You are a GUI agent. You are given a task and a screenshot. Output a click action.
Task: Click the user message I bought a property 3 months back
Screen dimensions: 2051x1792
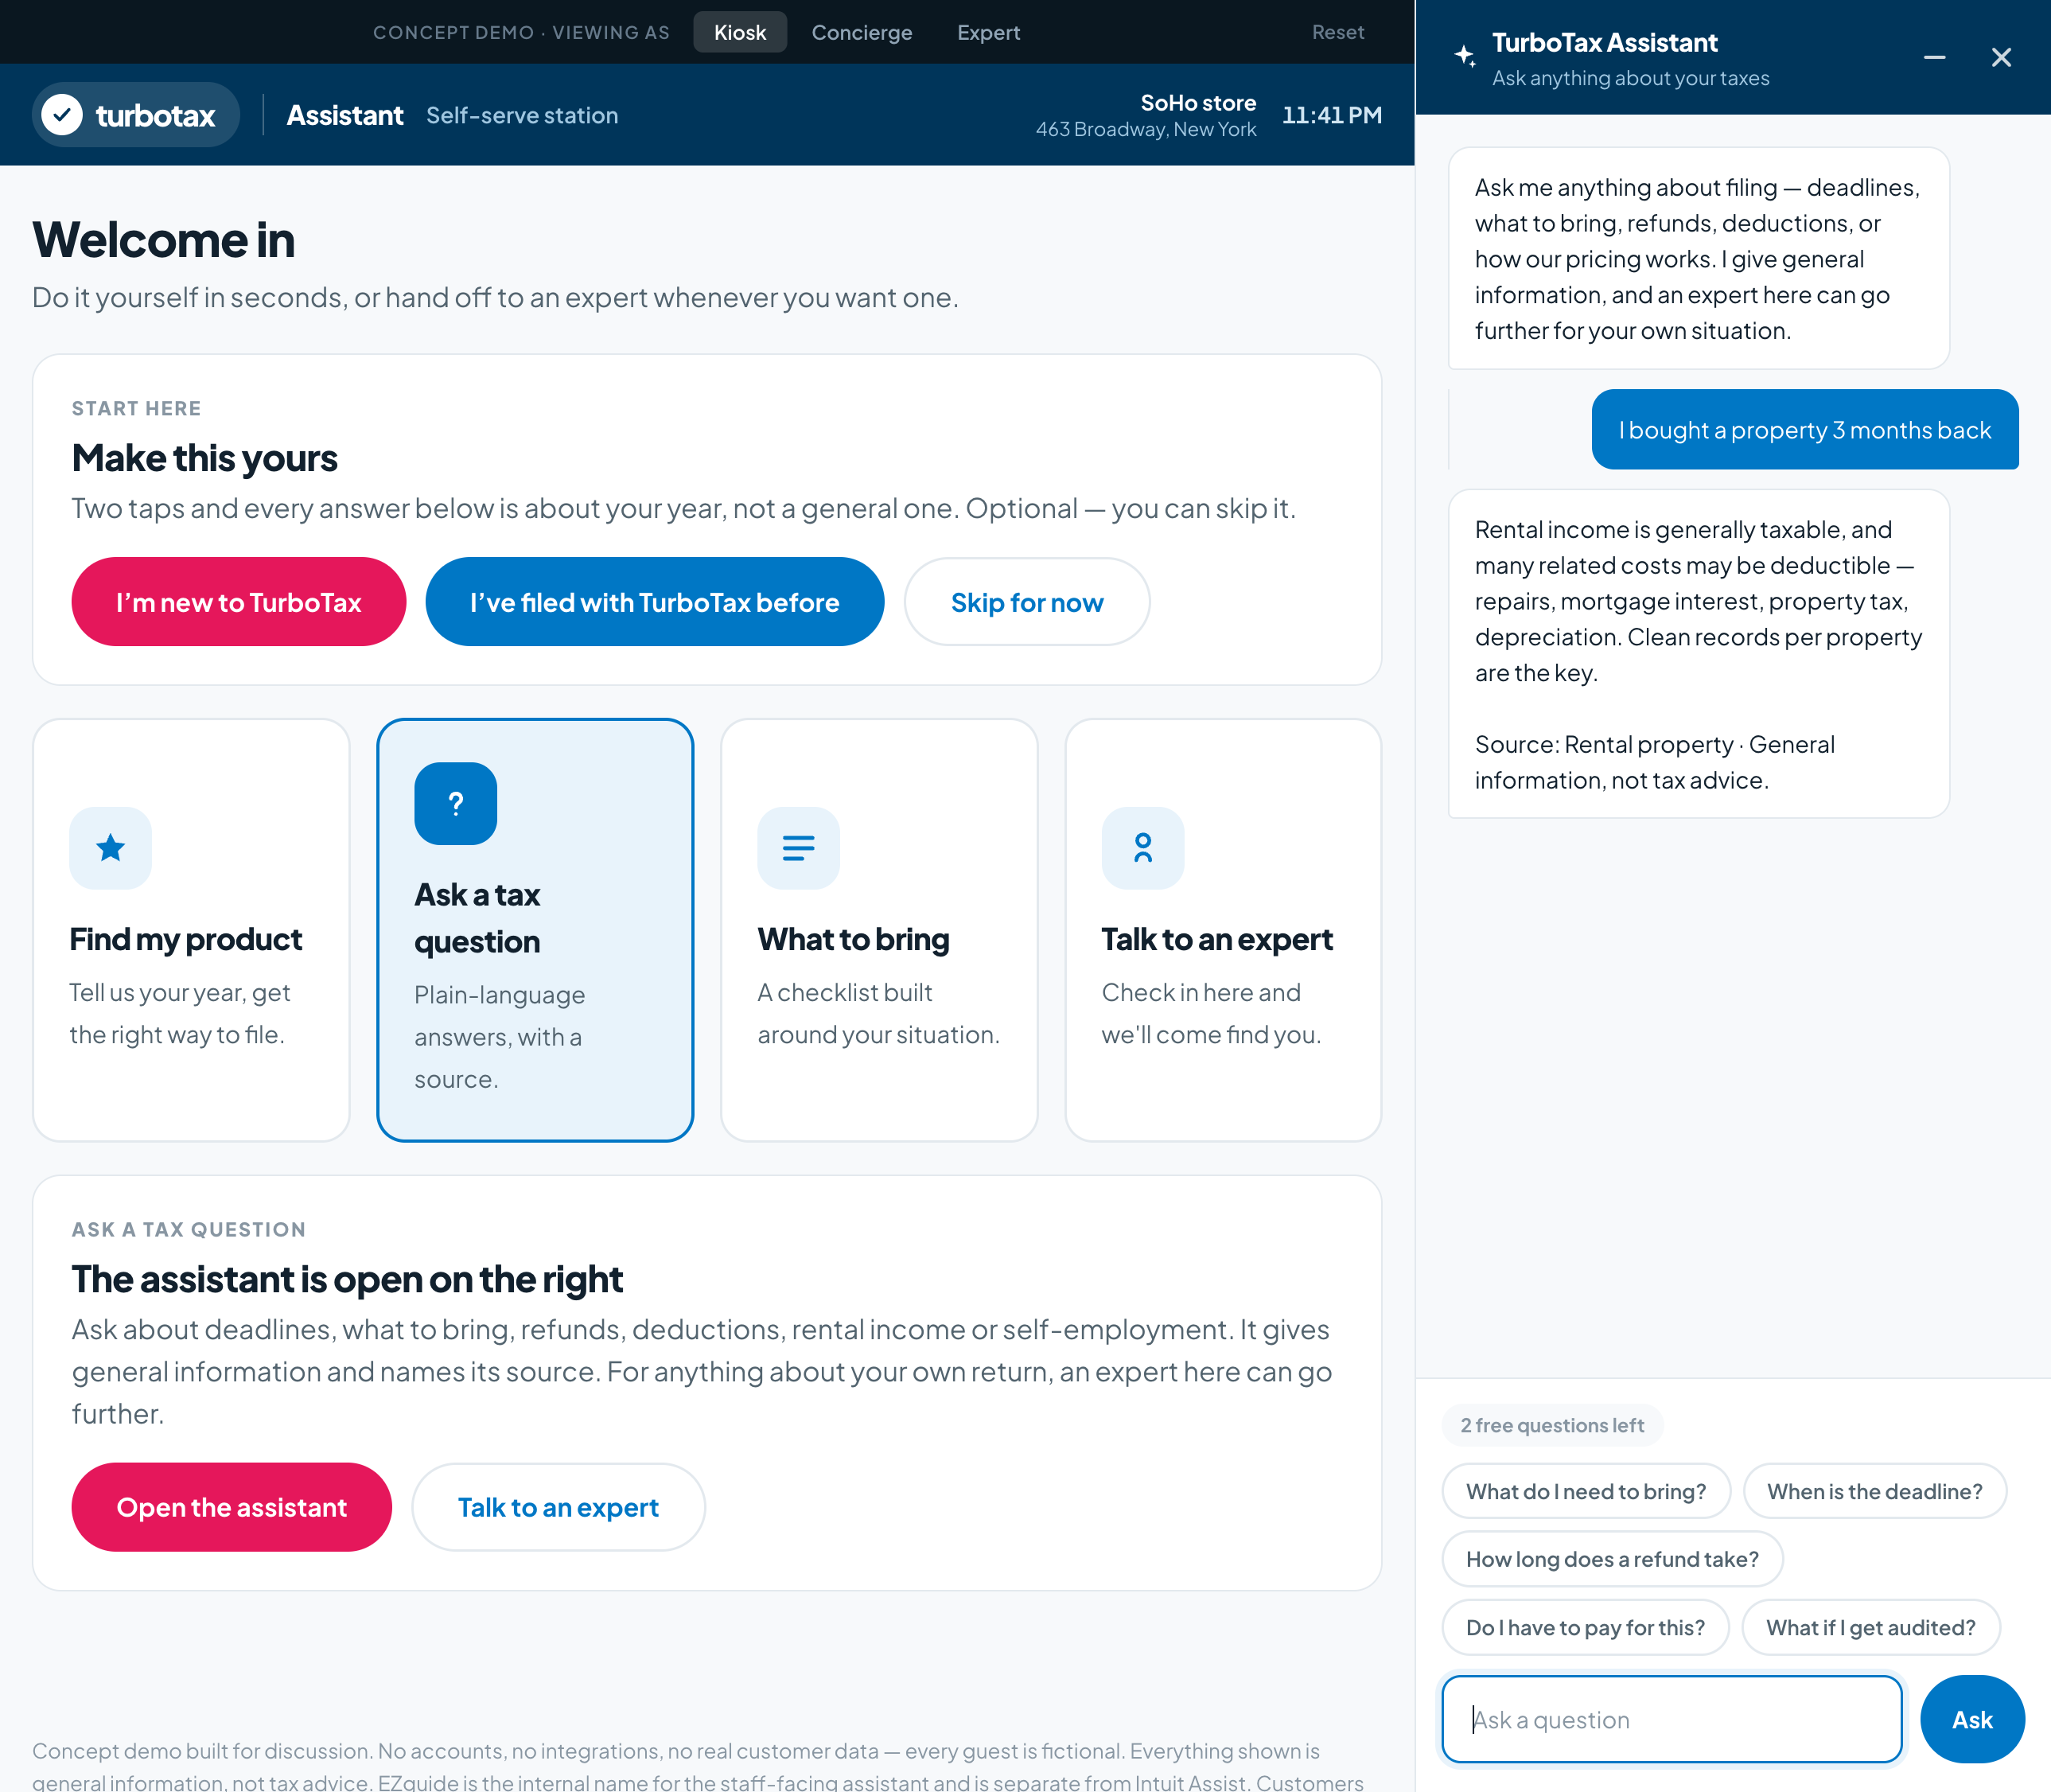[x=1805, y=429]
